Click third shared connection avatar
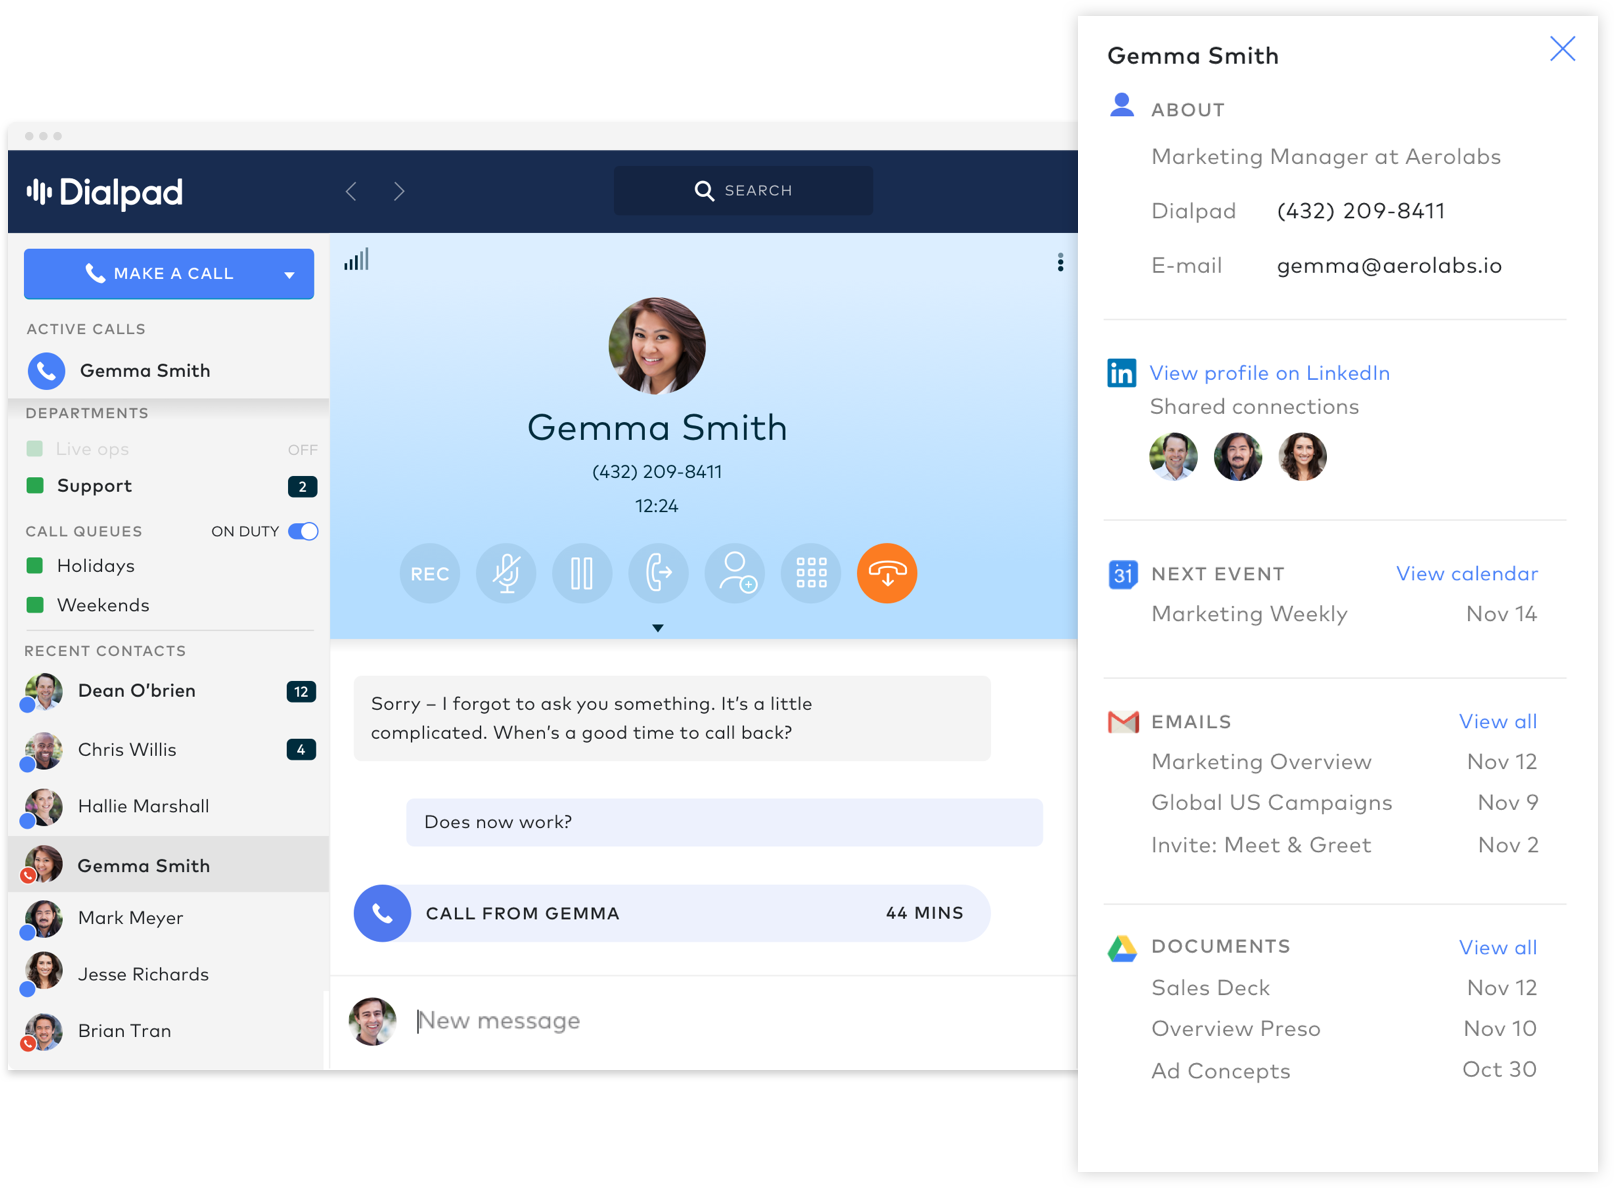Viewport: 1614px width, 1188px height. 1303,457
